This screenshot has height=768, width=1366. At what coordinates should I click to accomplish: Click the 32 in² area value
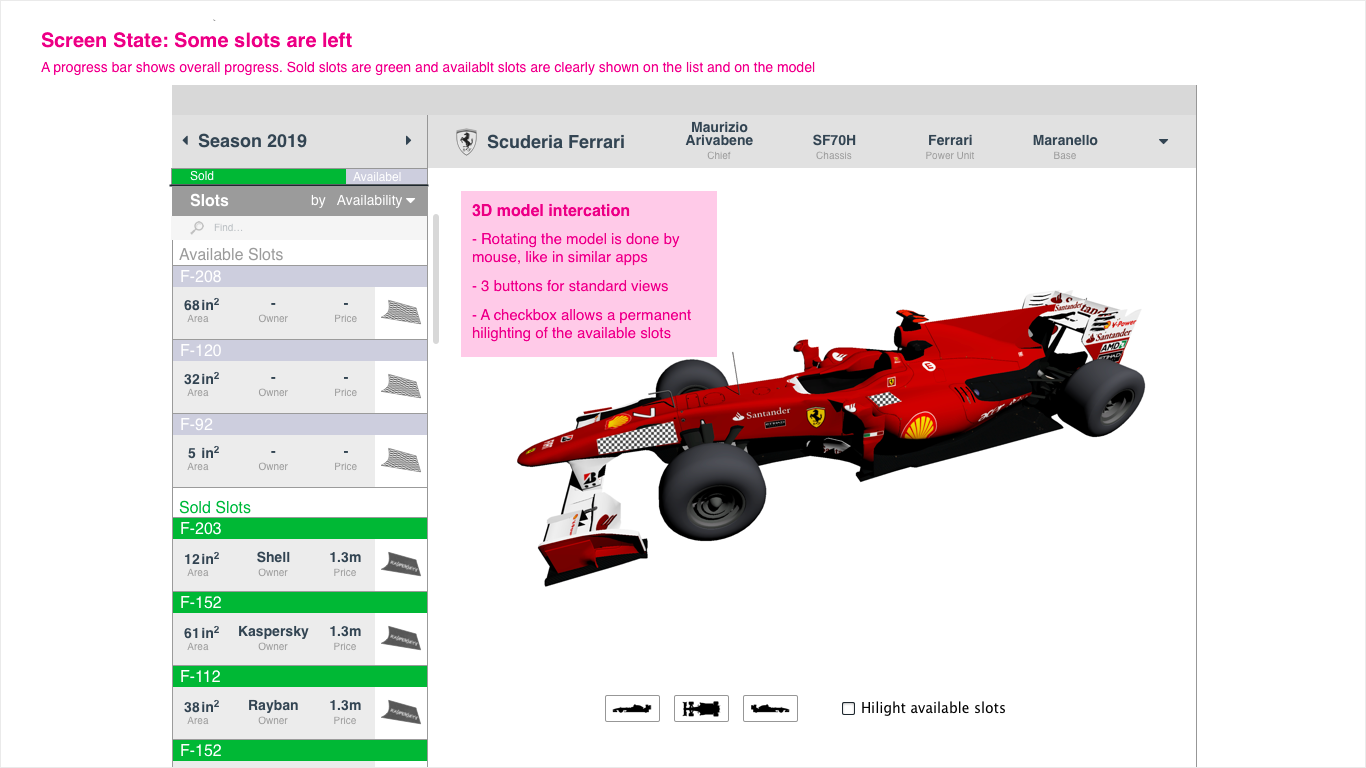[x=202, y=379]
